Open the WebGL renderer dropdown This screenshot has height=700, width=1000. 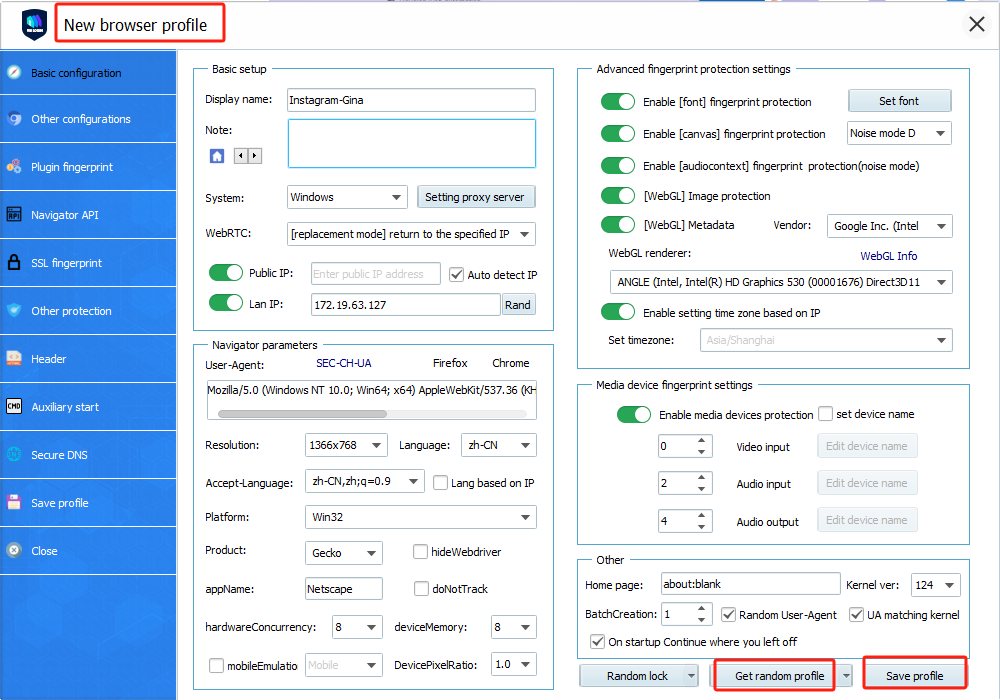[780, 282]
